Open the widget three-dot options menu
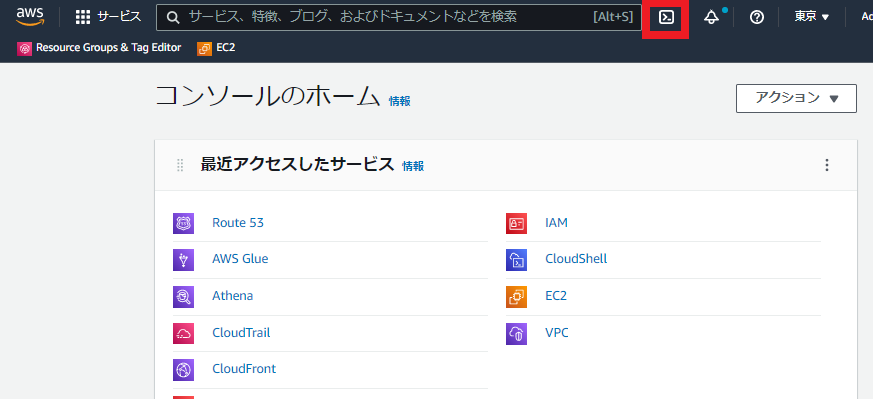Image resolution: width=873 pixels, height=399 pixels. tap(827, 165)
